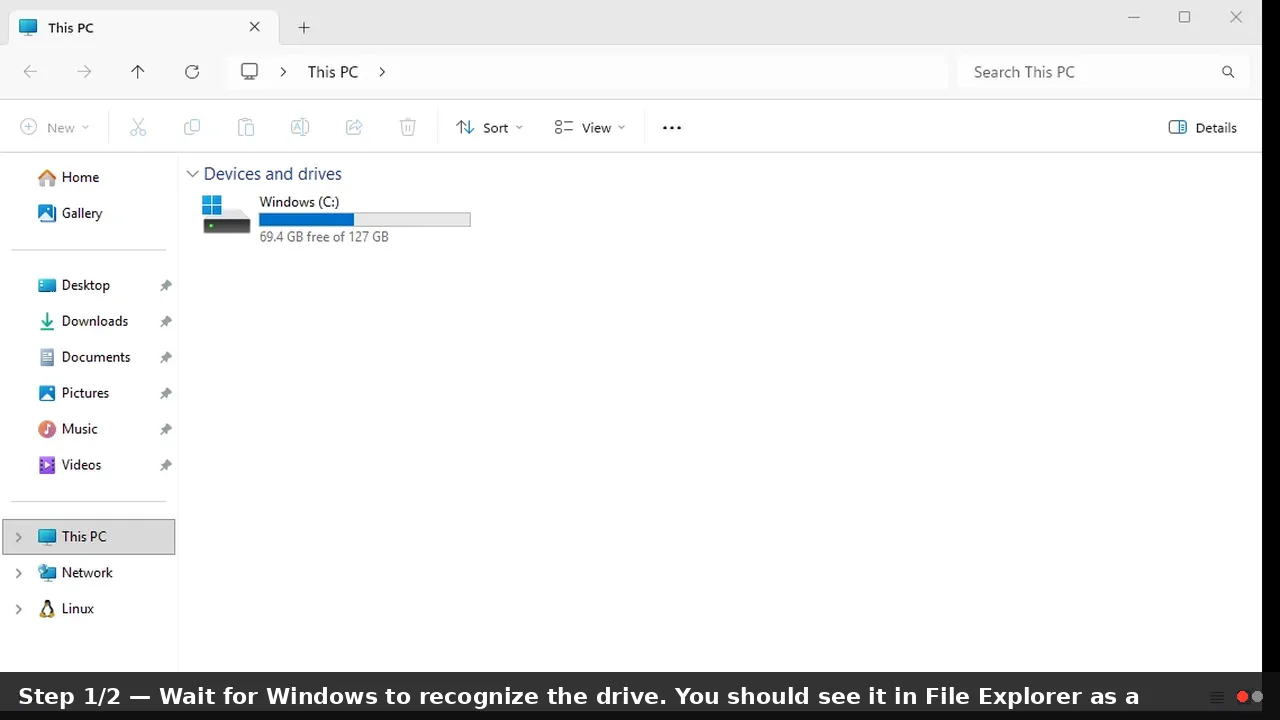This screenshot has width=1280, height=720.
Task: Click the "Windows (C:)" drive label
Action: [x=299, y=202]
